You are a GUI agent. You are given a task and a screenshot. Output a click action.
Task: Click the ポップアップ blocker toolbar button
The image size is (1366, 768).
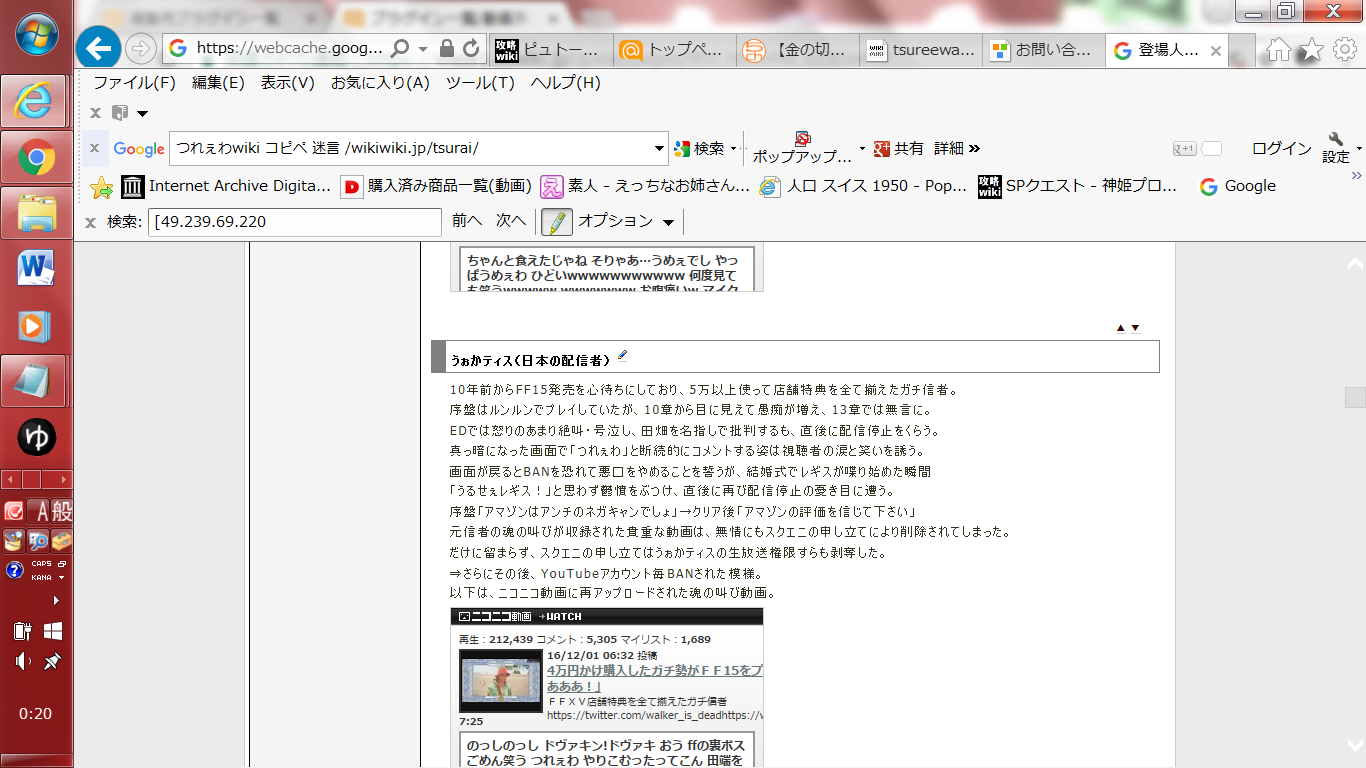pos(800,148)
